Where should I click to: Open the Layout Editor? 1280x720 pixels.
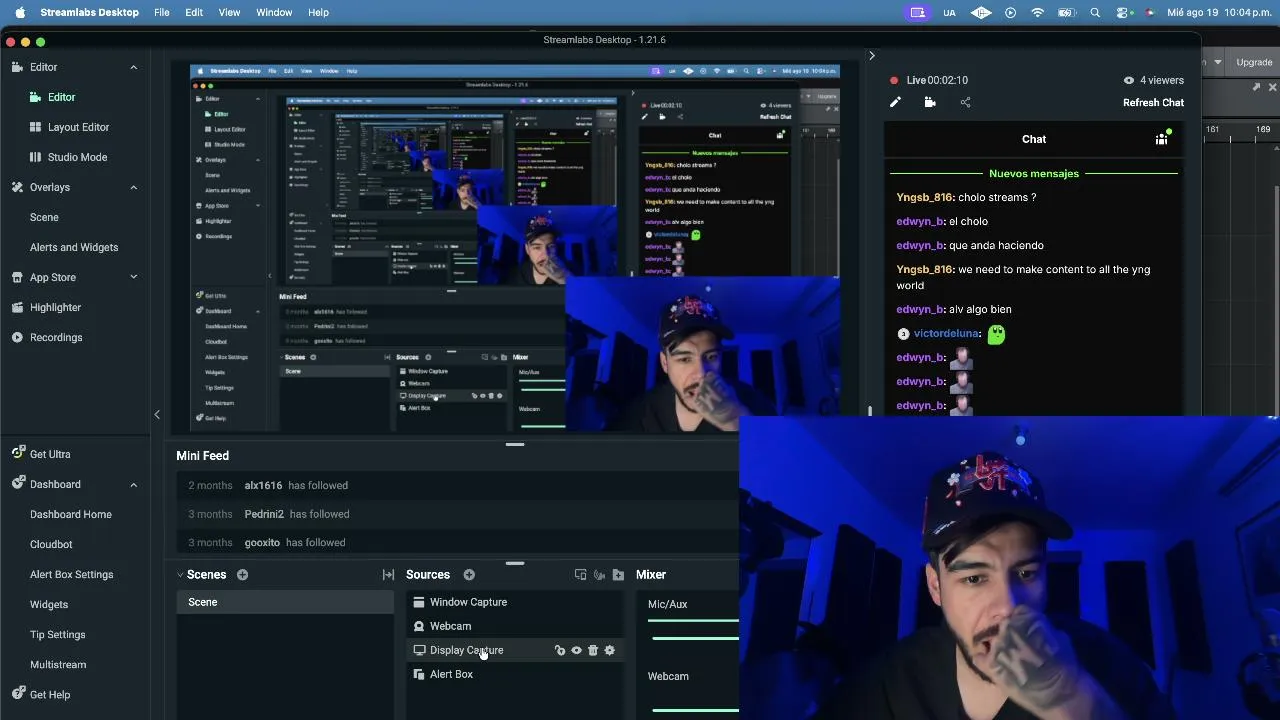coord(78,127)
